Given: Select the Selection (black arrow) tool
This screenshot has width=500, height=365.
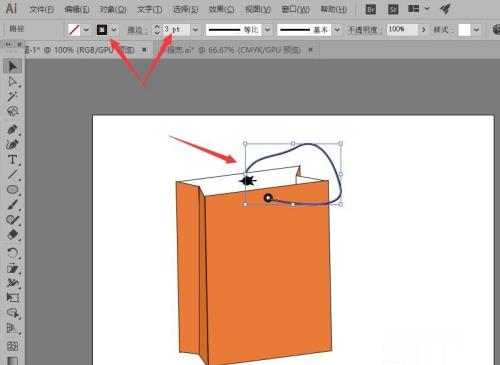Looking at the screenshot, I should [13, 66].
